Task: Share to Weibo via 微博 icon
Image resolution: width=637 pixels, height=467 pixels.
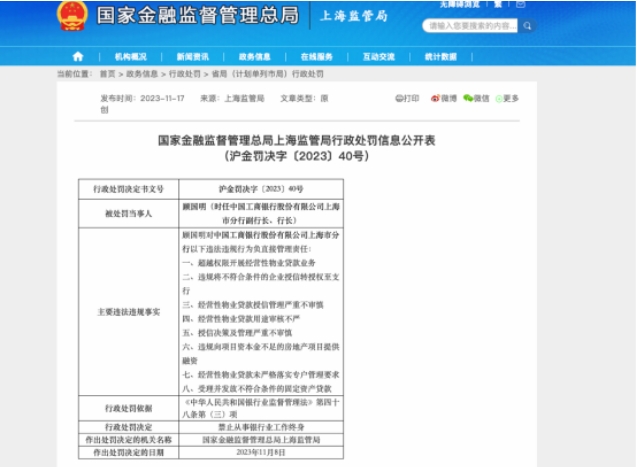Action: [444, 98]
